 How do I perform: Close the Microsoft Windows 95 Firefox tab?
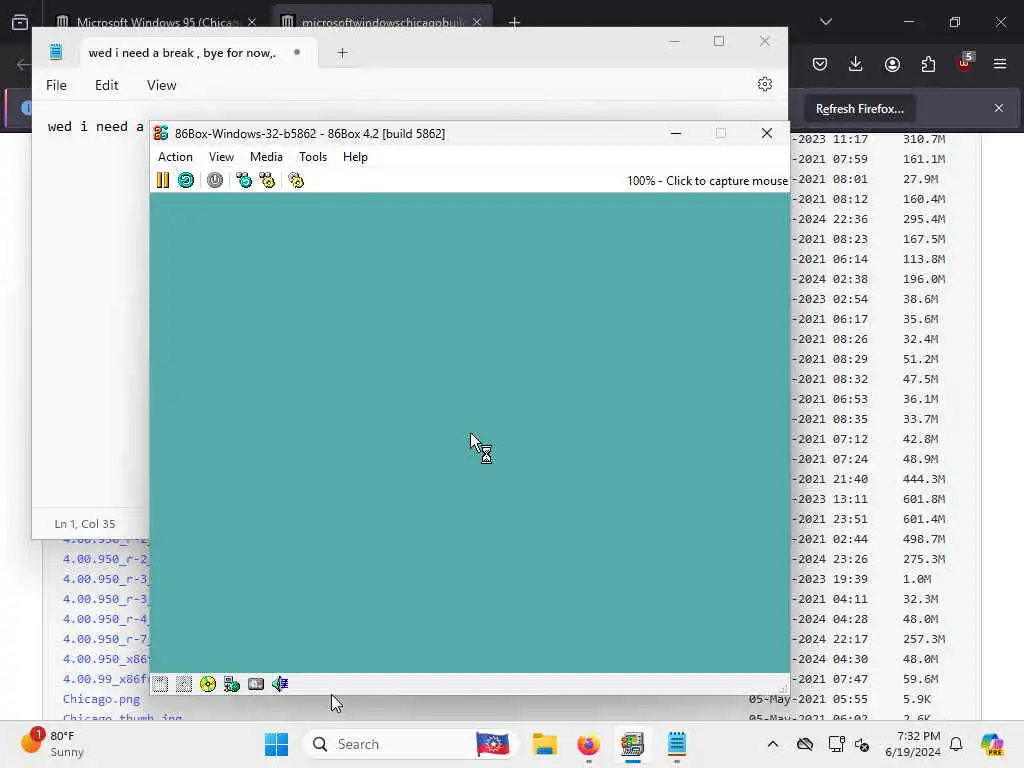coord(252,22)
